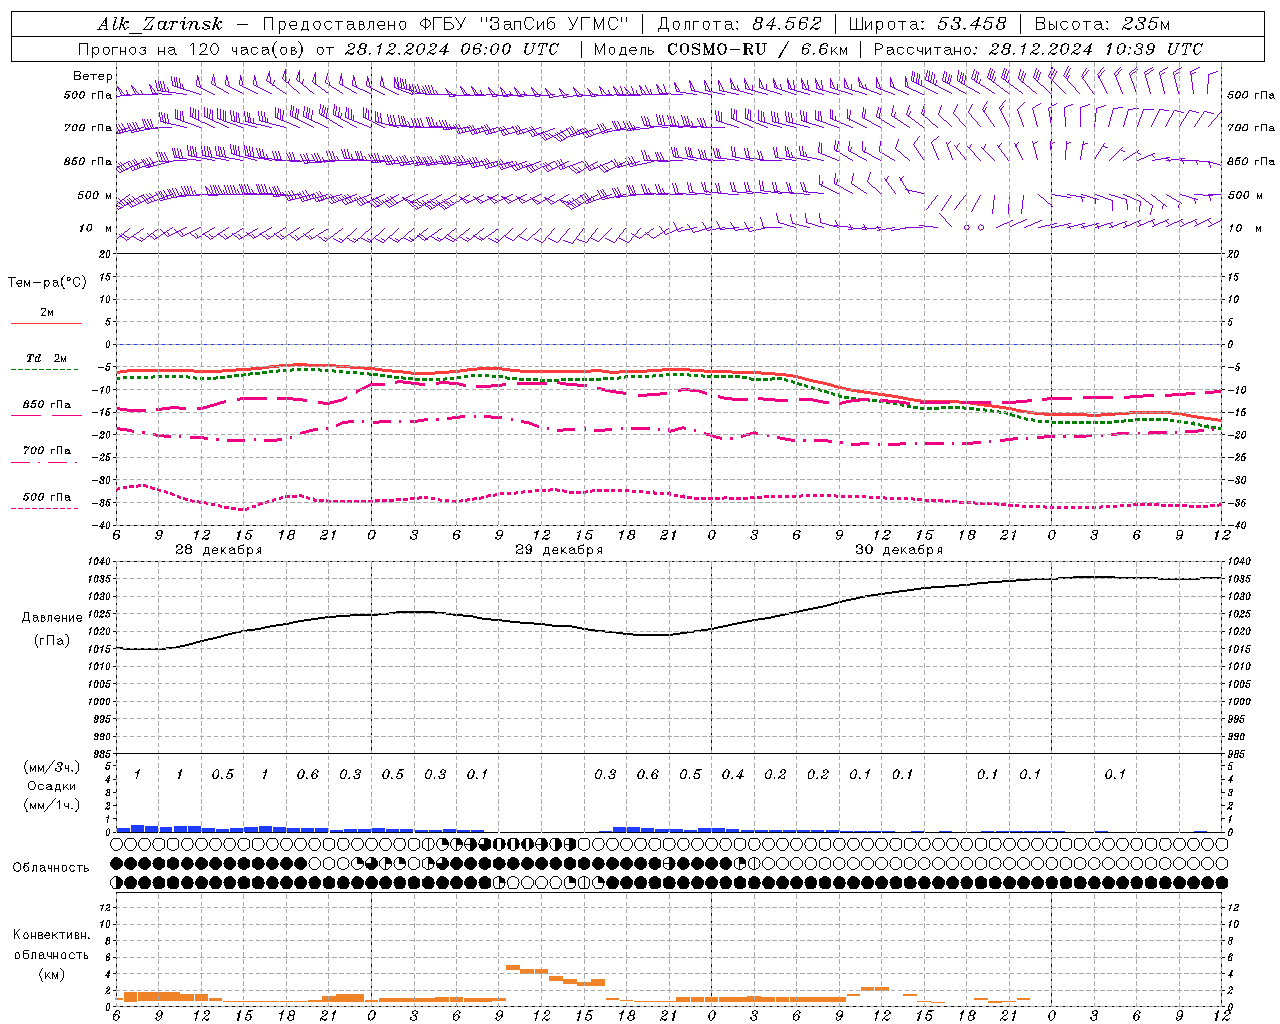Click the Осадки precipitation label
Screen dimensions: 1280x1024
pyautogui.click(x=51, y=786)
